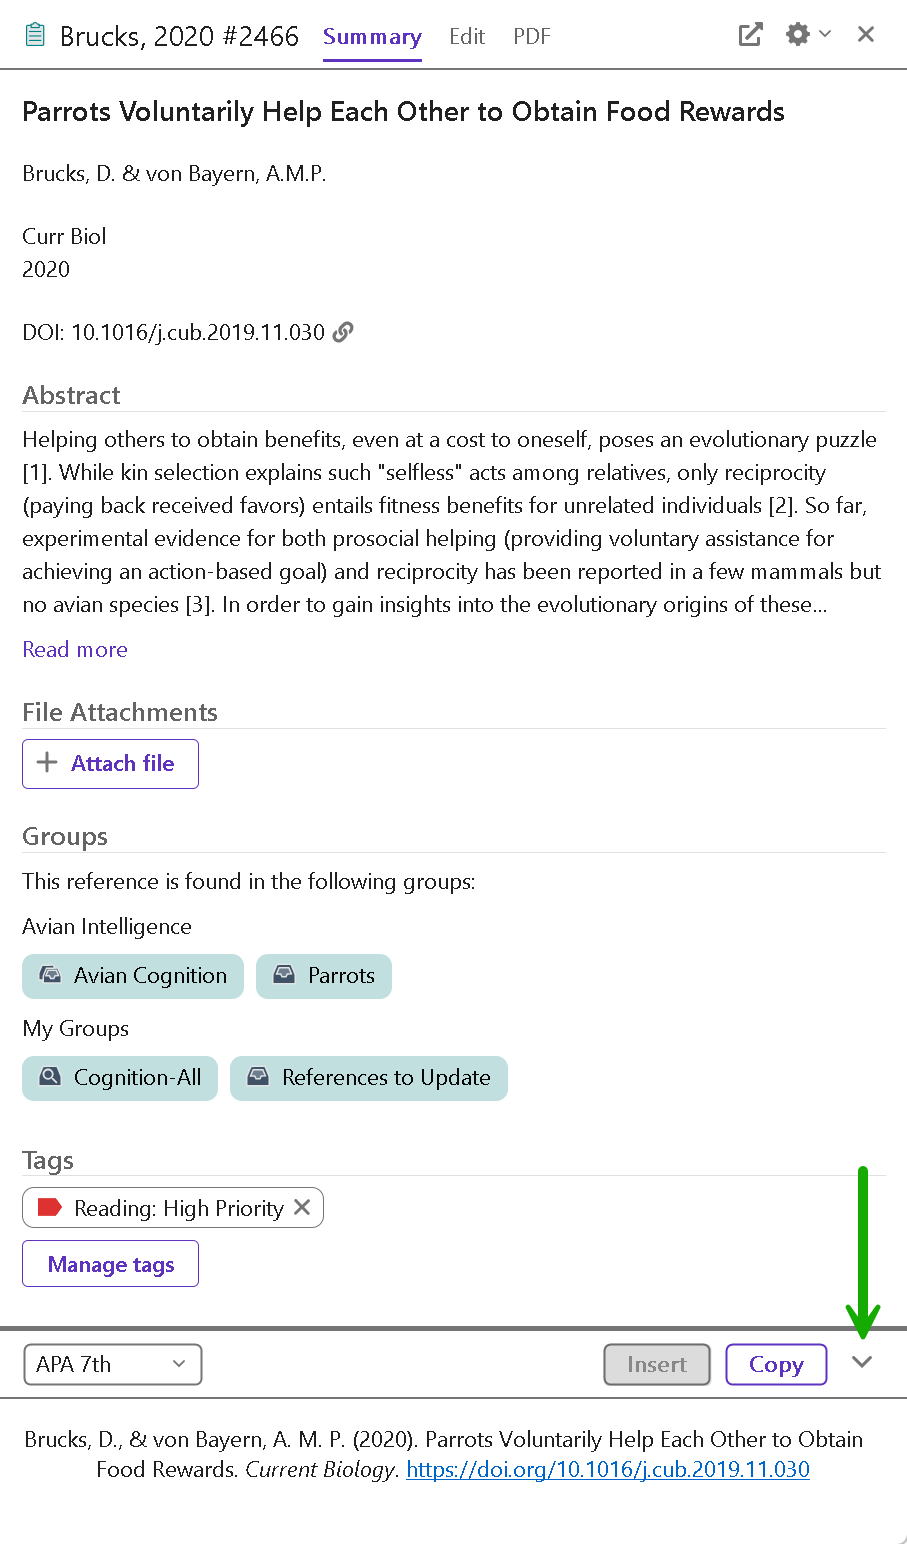
Task: Click Read more to expand abstract
Action: (75, 650)
